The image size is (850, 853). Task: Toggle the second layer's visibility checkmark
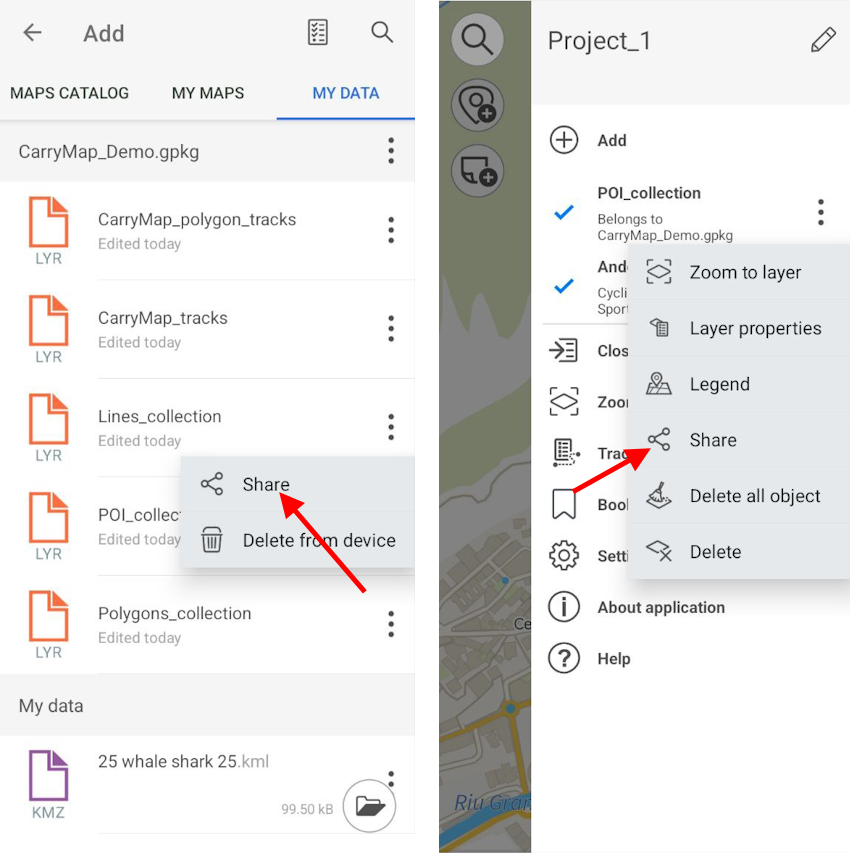point(564,286)
